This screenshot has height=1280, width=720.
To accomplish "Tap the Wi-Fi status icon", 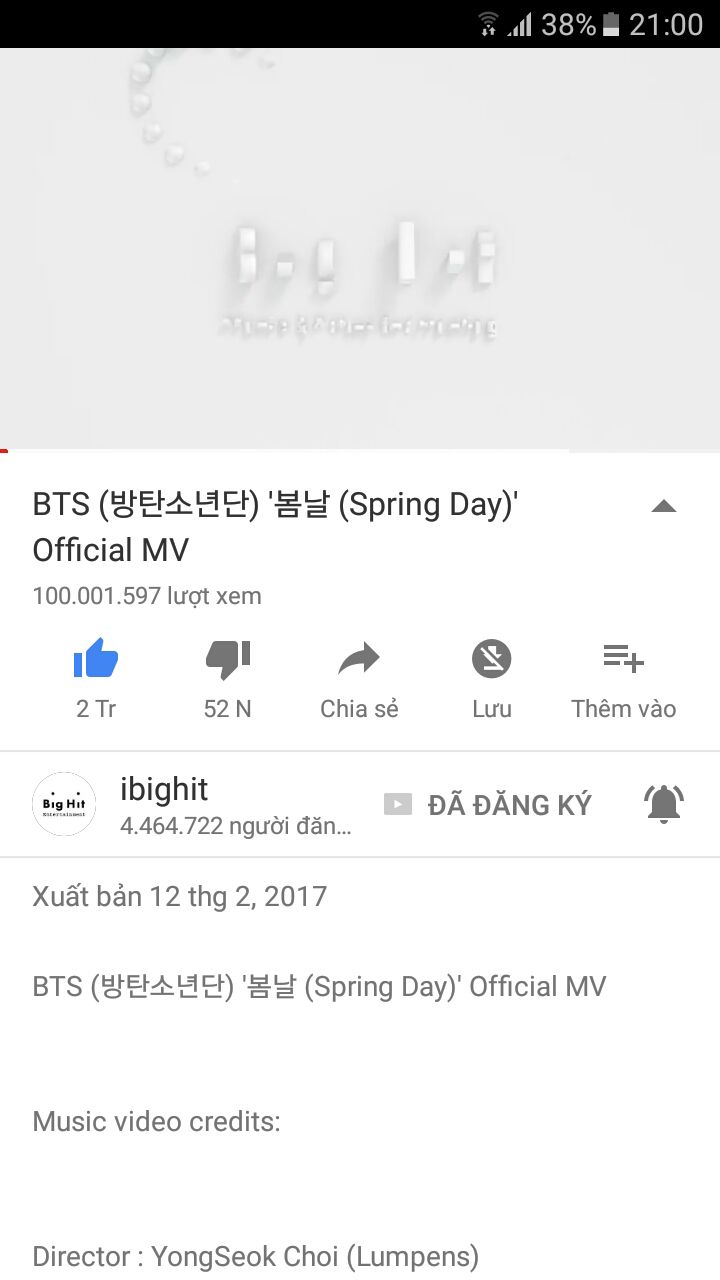I will pos(488,24).
